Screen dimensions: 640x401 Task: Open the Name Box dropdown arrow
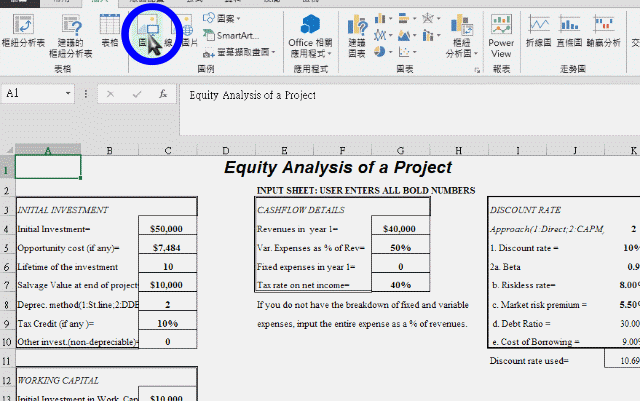coord(68,94)
